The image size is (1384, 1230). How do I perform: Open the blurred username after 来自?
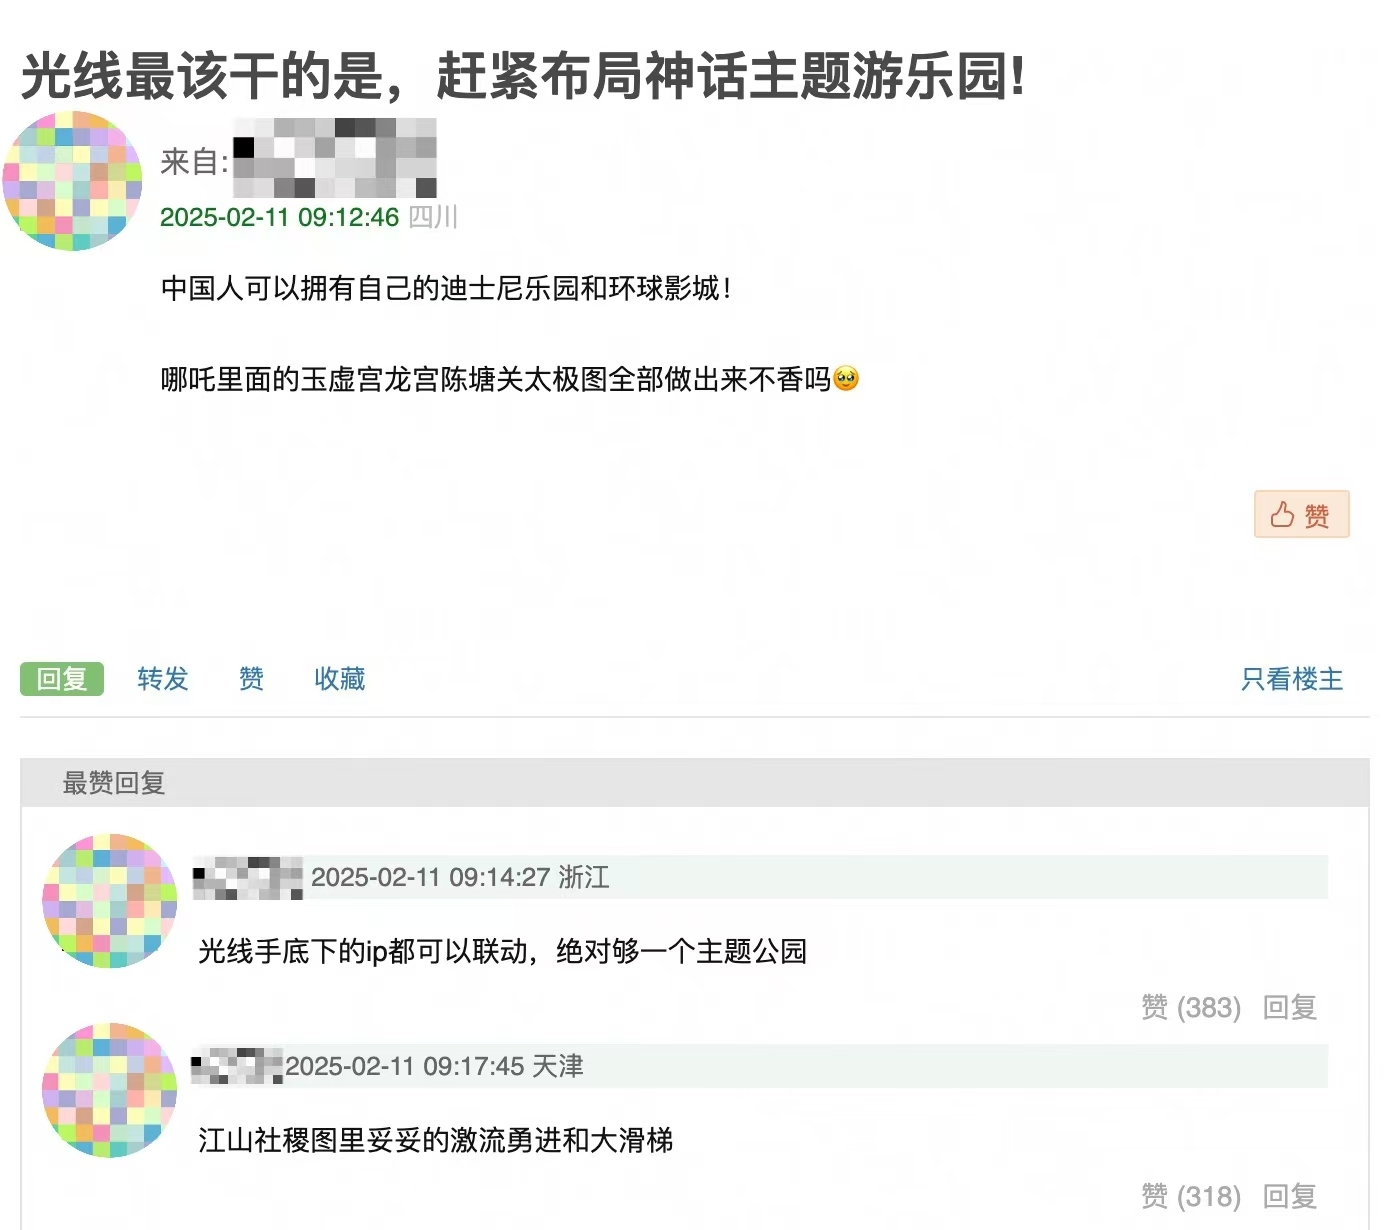tap(335, 158)
